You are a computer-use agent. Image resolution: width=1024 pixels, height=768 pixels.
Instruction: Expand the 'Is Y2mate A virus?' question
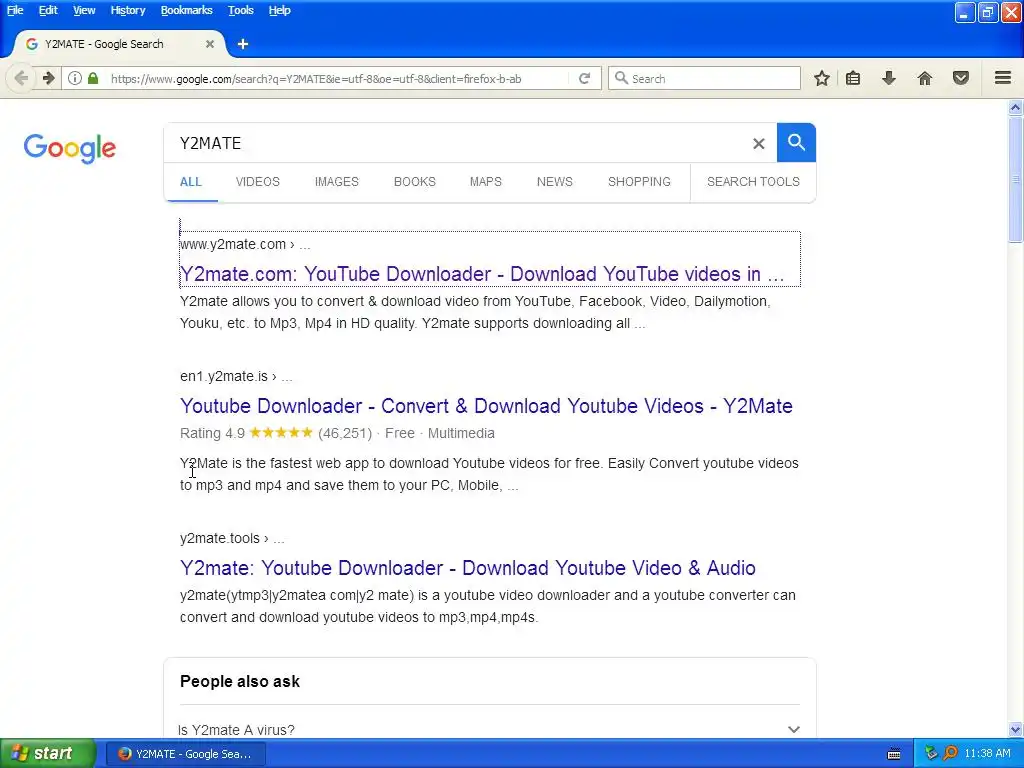click(490, 729)
